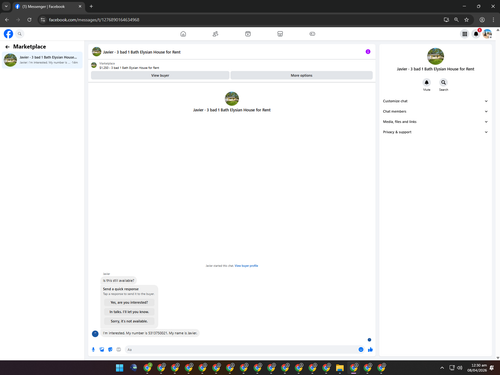Click the $1,250 listing line under Marketplace

coord(129,68)
